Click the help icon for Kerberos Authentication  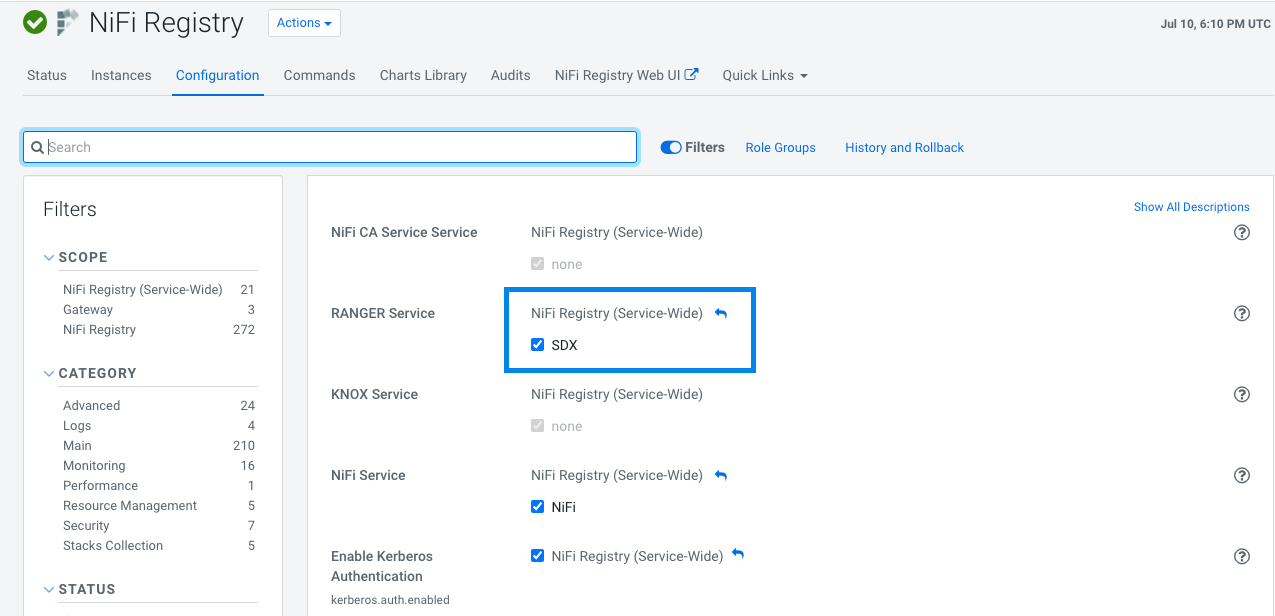coord(1242,557)
